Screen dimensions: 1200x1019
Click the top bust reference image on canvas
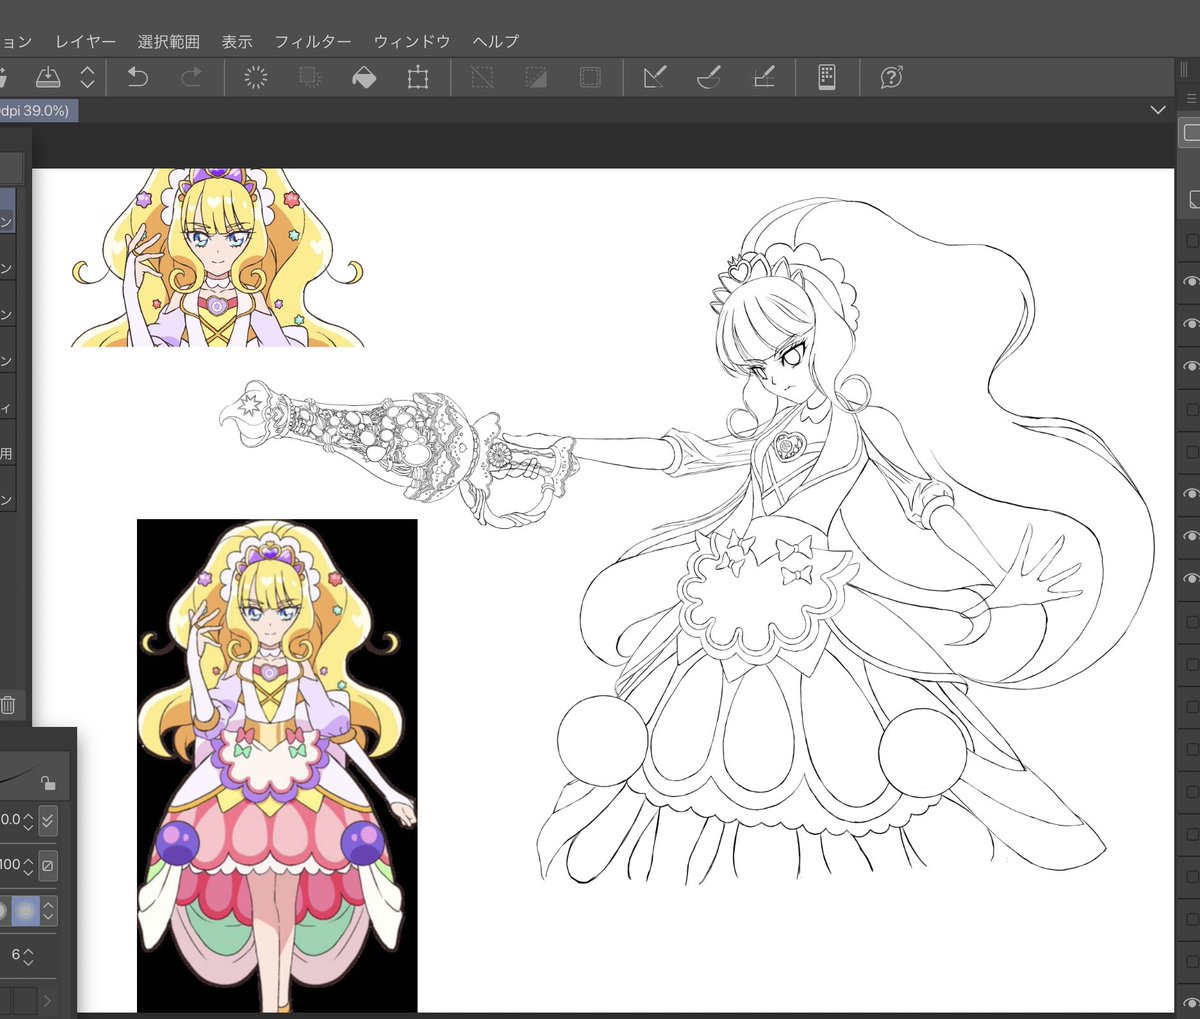coord(217,258)
